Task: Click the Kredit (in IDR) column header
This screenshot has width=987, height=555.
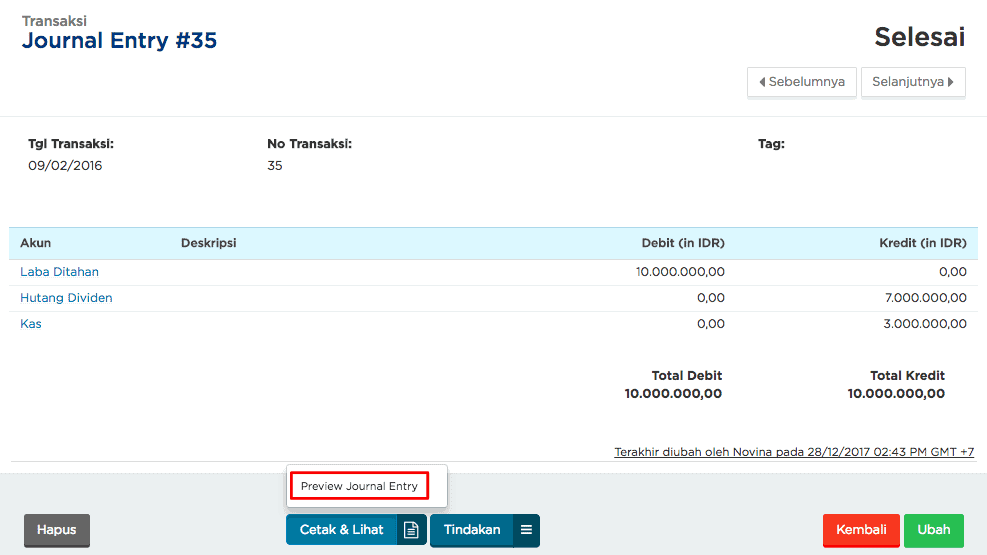Action: point(923,243)
